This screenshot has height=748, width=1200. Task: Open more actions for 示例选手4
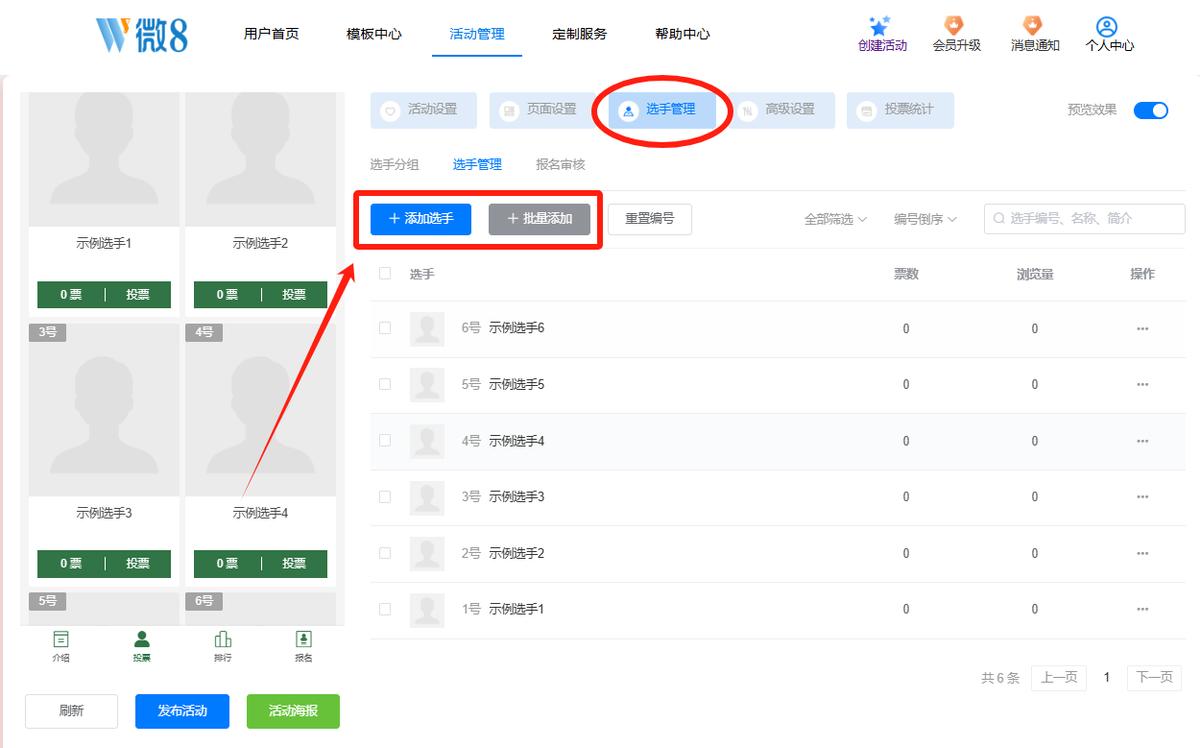(1142, 441)
